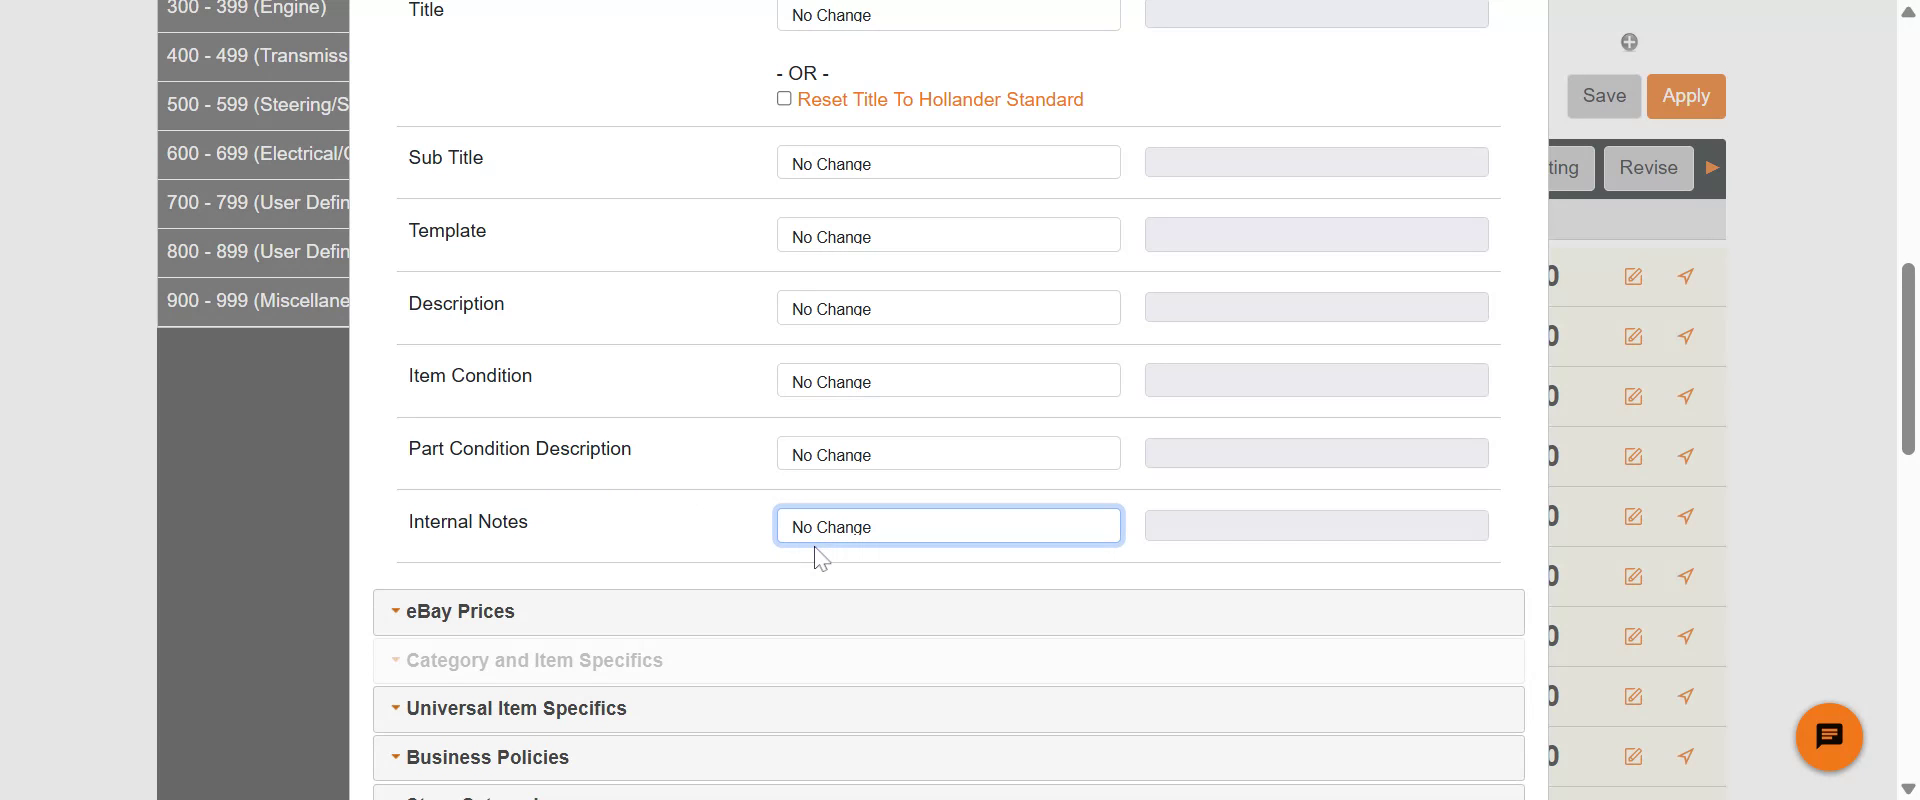Open the Internal Notes No Change dropdown

[948, 526]
